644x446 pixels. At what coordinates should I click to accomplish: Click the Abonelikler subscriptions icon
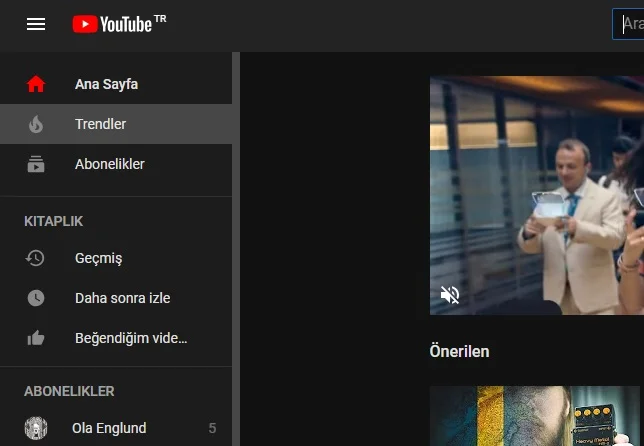[36, 164]
